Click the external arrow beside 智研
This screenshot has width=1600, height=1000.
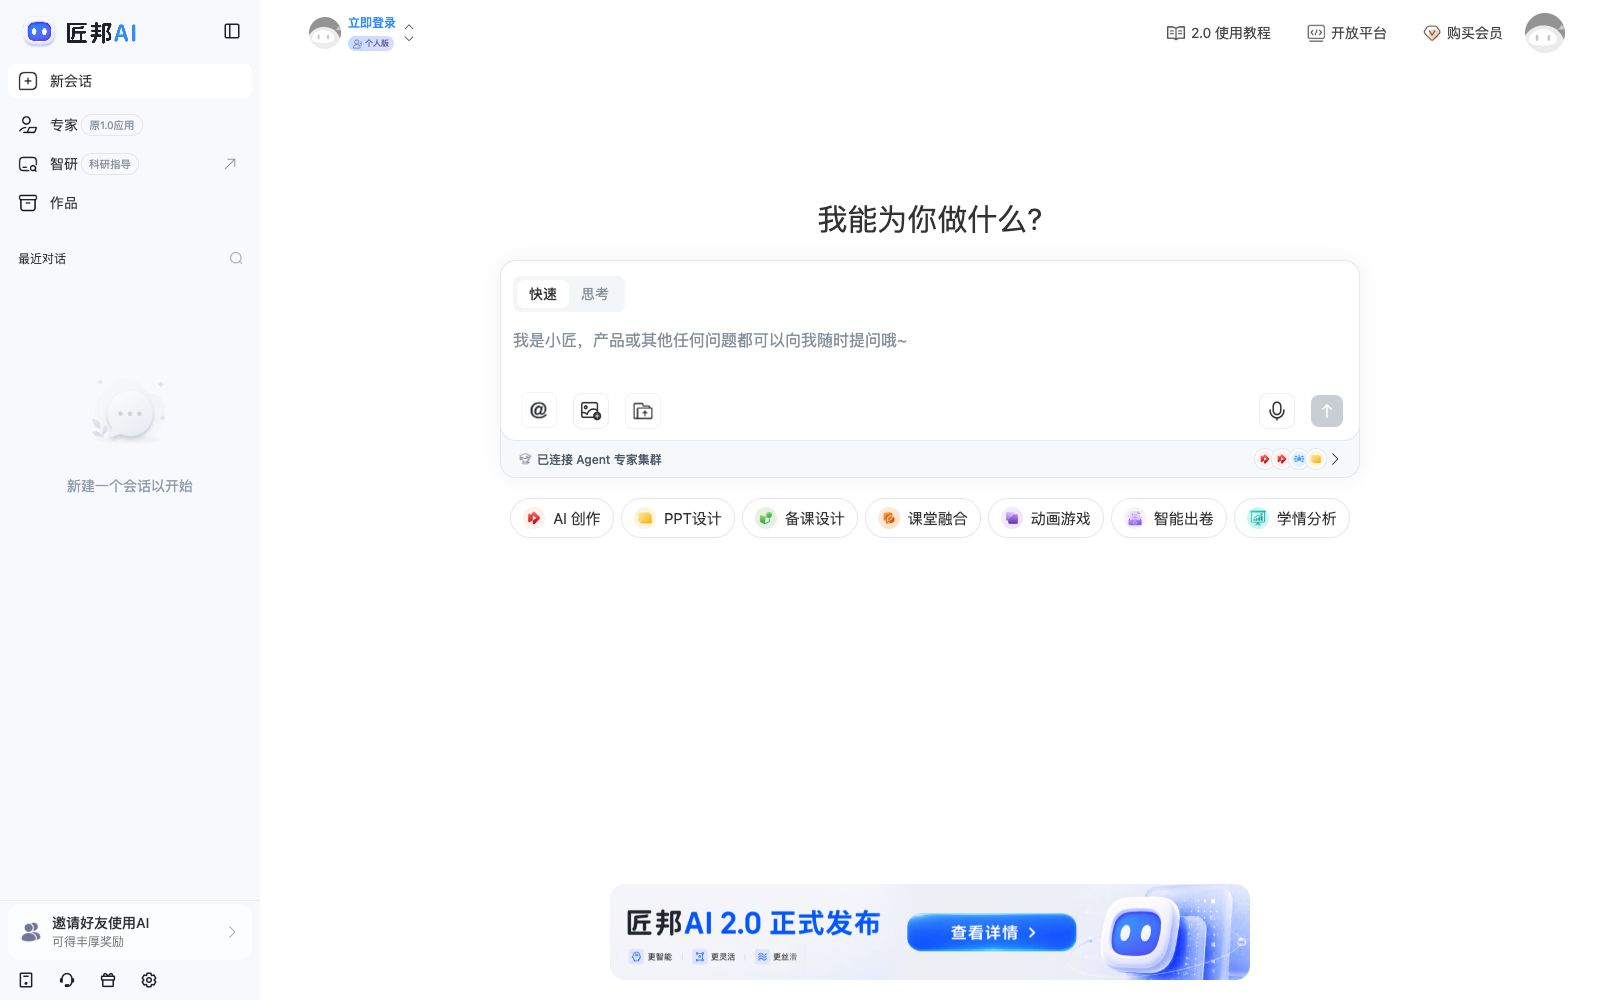click(x=230, y=164)
